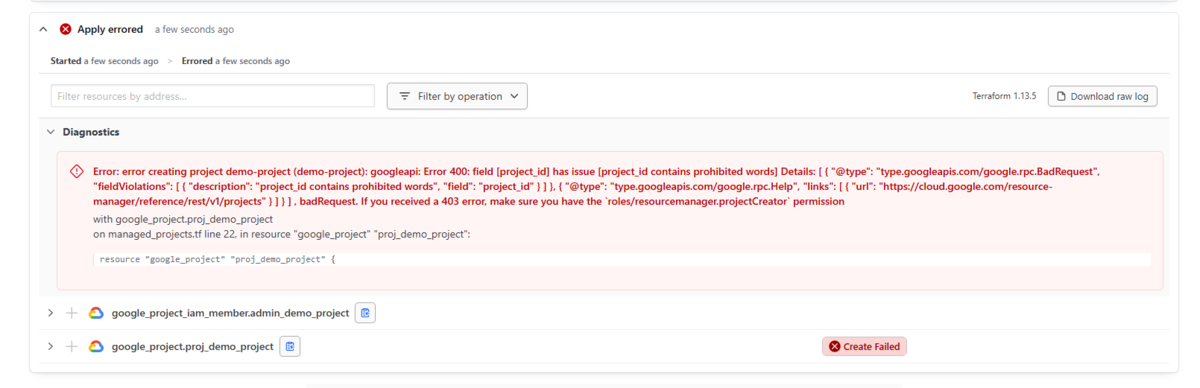Viewport: 1200px width, 388px height.
Task: Expand the google_project.proj_demo_project row
Action: pyautogui.click(x=51, y=346)
